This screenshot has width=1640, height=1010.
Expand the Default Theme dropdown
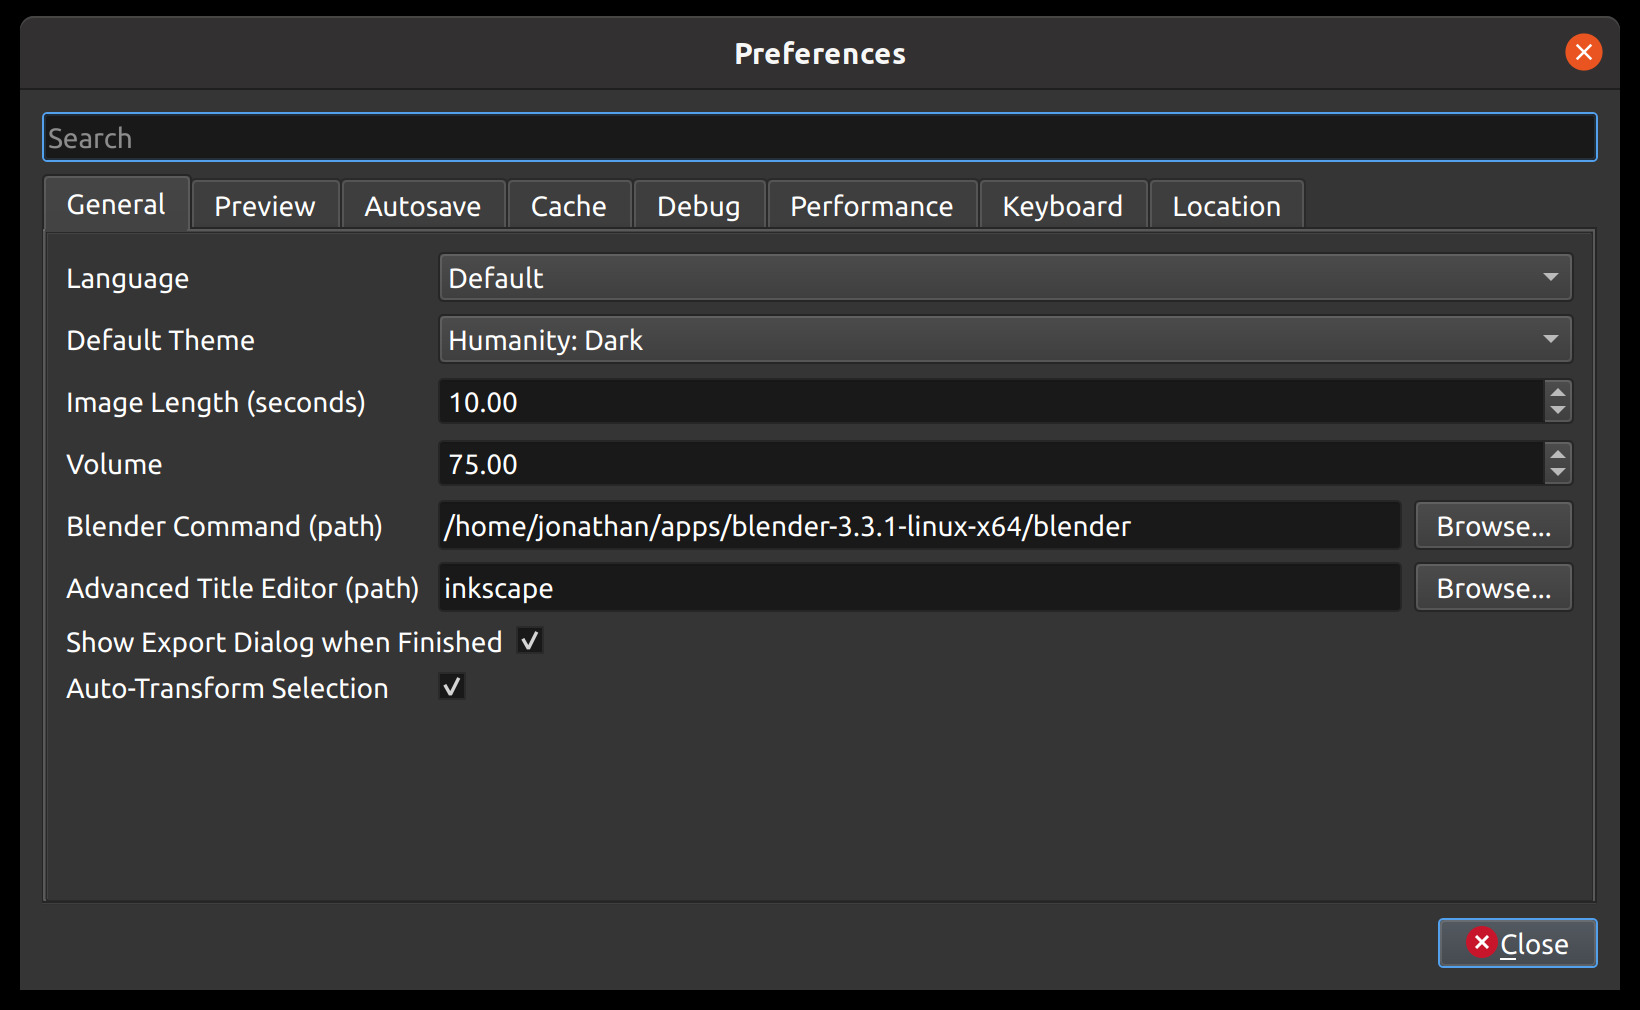pyautogui.click(x=1005, y=340)
